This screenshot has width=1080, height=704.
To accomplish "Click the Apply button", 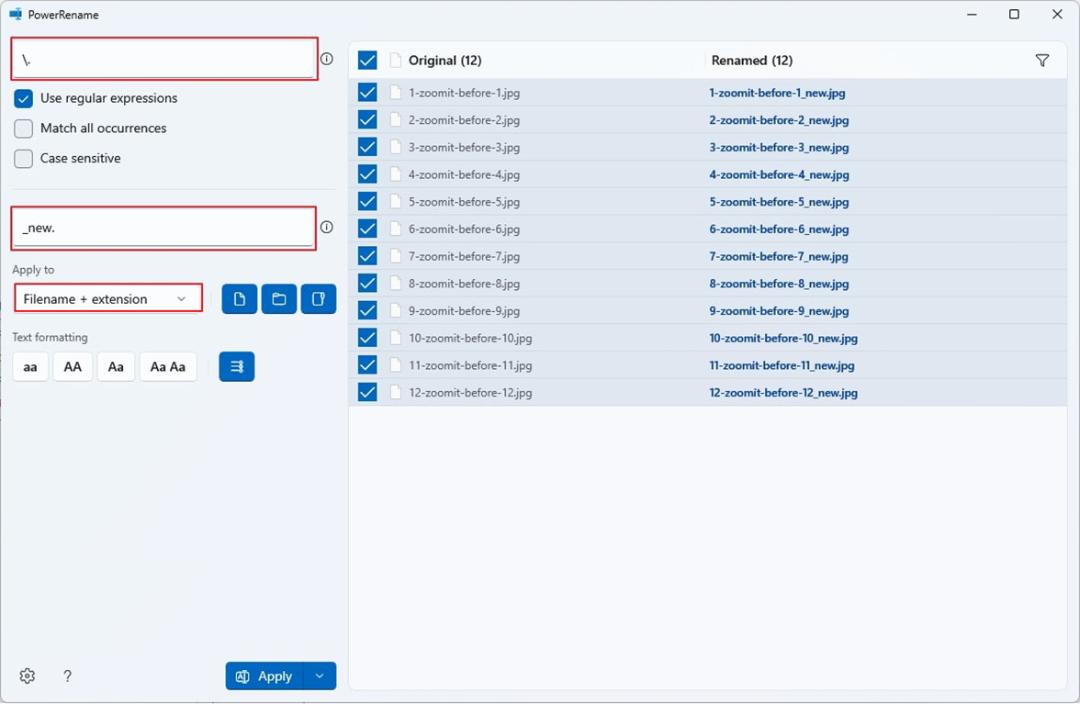I will [x=264, y=676].
